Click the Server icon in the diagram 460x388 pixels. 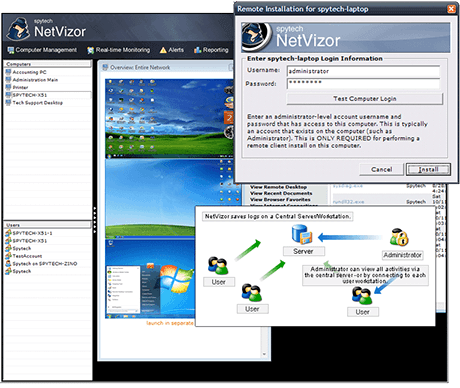tap(302, 234)
